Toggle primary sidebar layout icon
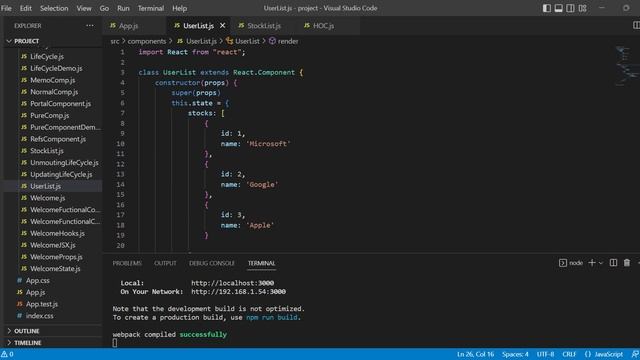640x360 pixels. coord(547,8)
